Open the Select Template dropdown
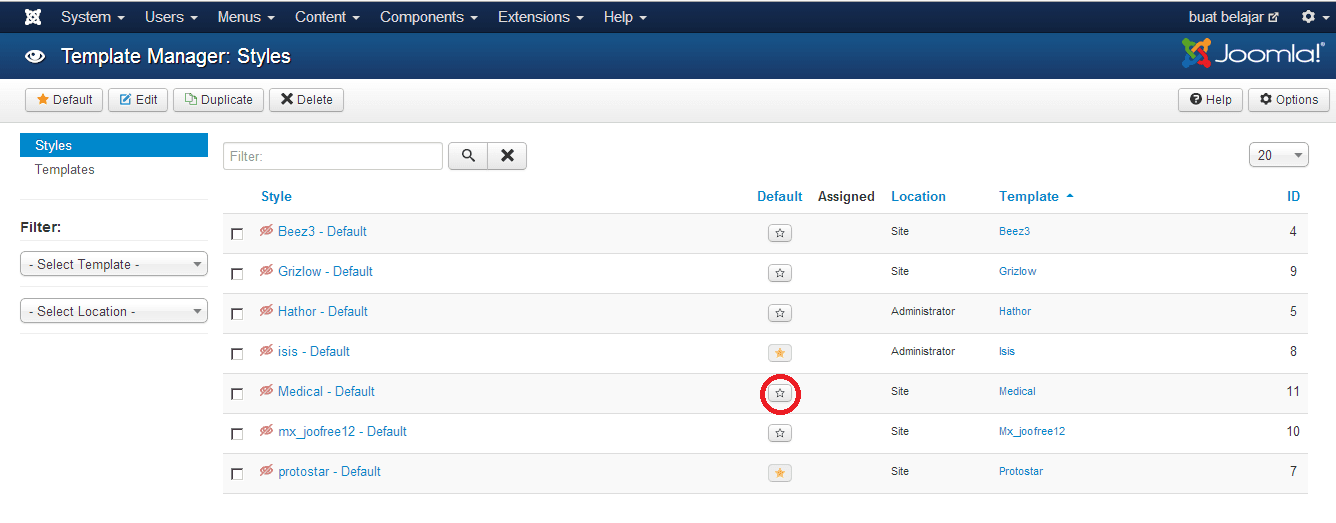Screen dimensions: 1336x523 pos(114,264)
